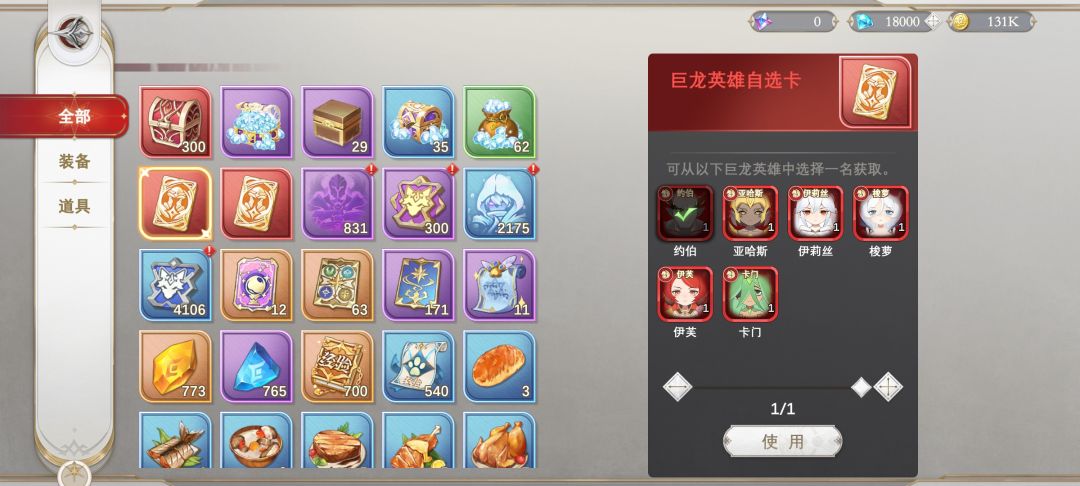Screen dimensions: 1080x486
Task: Select the blue crystal item showing 765
Action: (x=256, y=366)
